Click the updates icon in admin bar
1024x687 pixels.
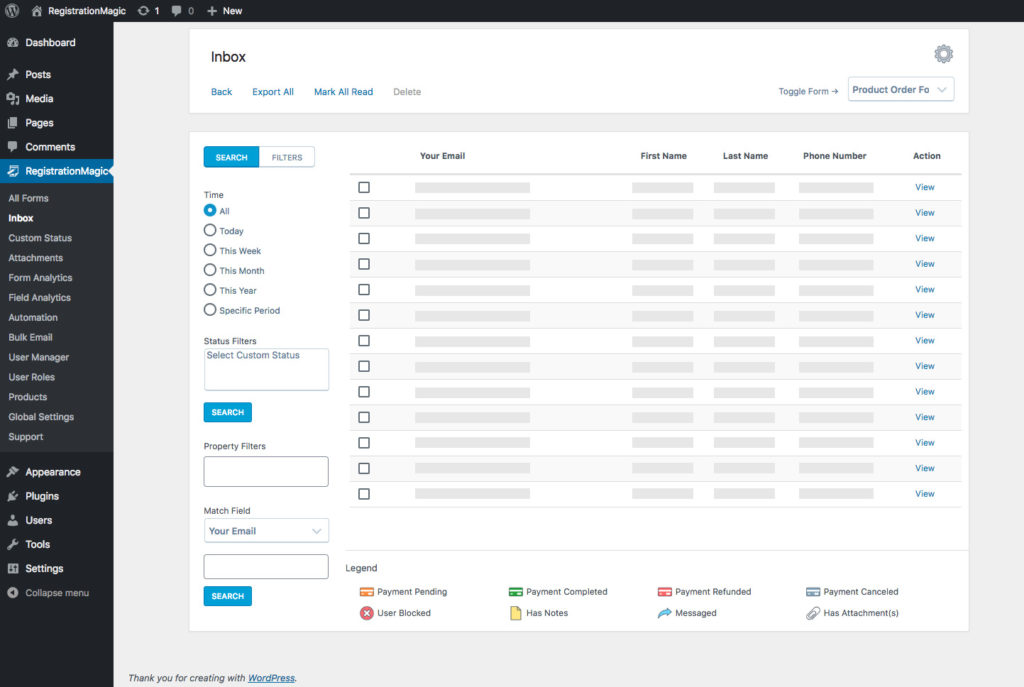tap(144, 11)
